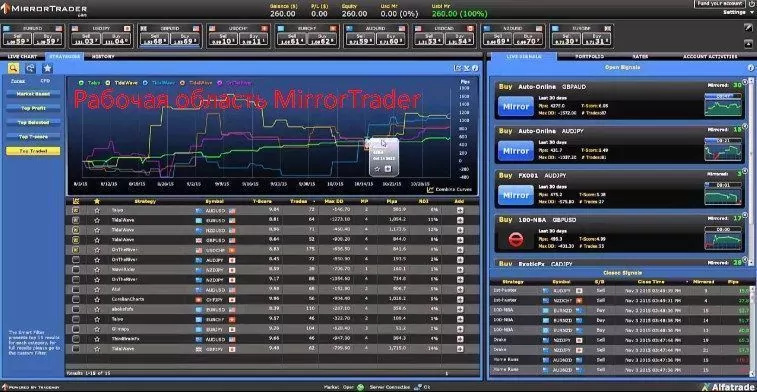Select the Top Profit filter button

click(x=33, y=108)
